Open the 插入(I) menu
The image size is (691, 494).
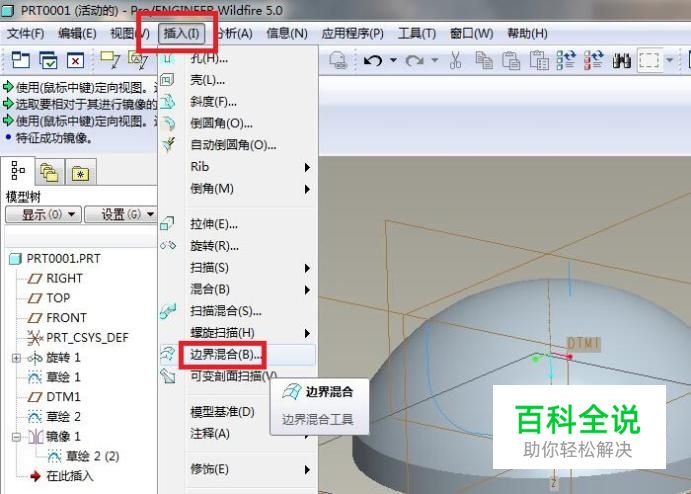click(x=181, y=33)
